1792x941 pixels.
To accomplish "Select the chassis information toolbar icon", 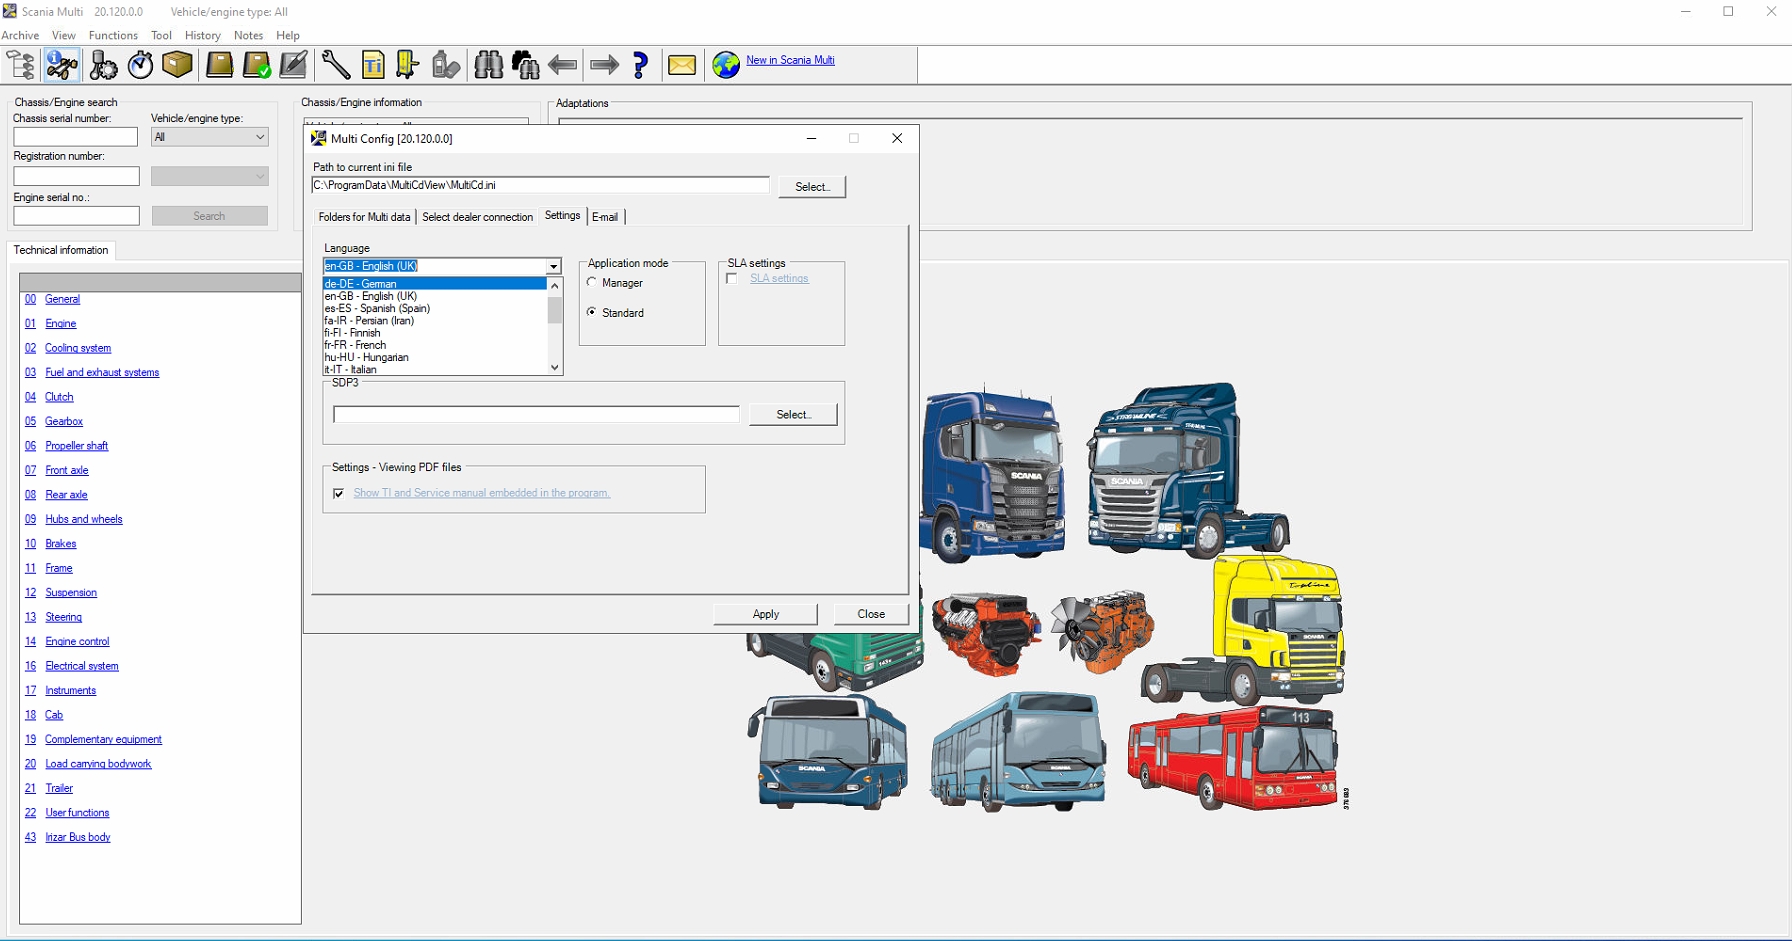I will 62,65.
